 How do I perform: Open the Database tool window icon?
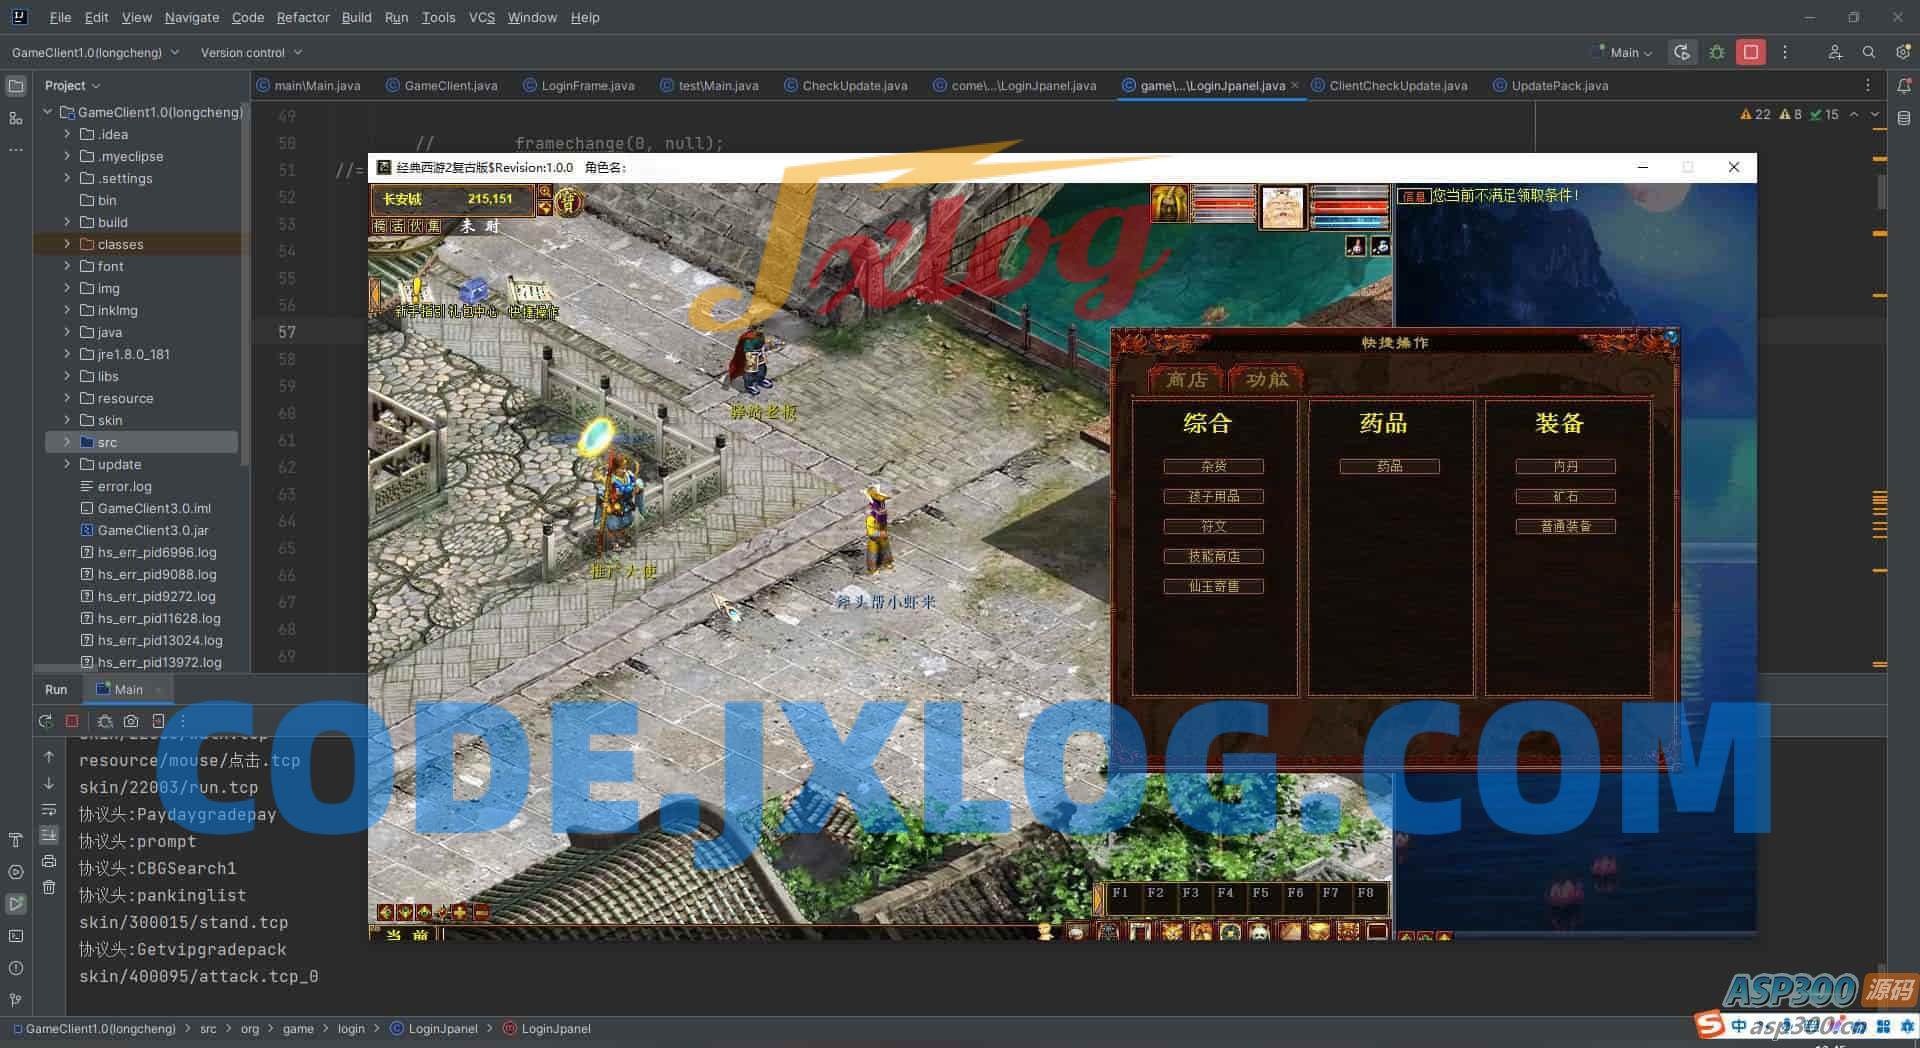pos(1904,118)
